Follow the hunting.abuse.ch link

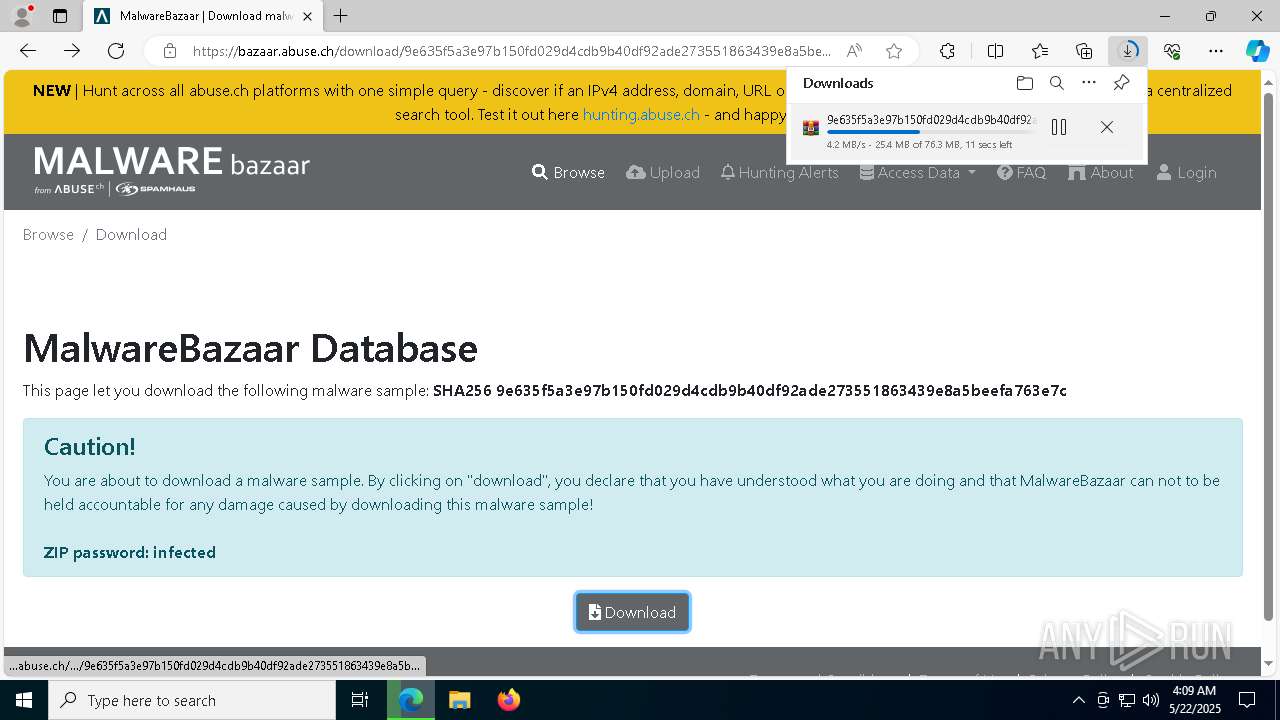coord(641,114)
